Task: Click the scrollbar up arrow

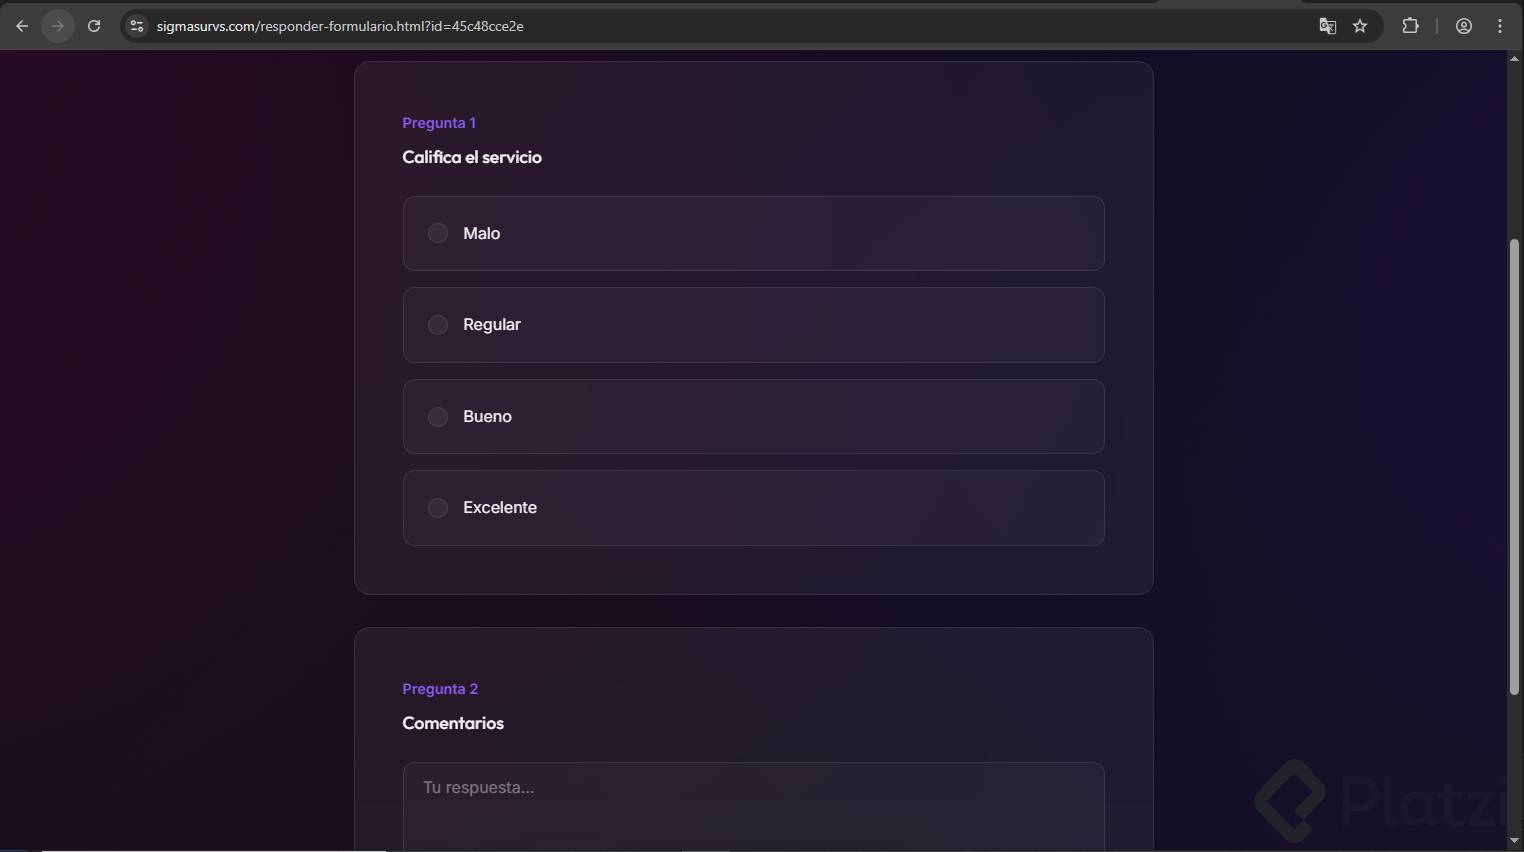Action: [x=1514, y=59]
